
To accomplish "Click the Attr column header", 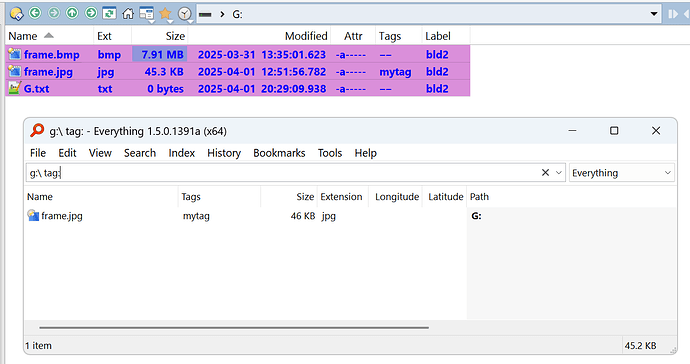I will [x=353, y=36].
